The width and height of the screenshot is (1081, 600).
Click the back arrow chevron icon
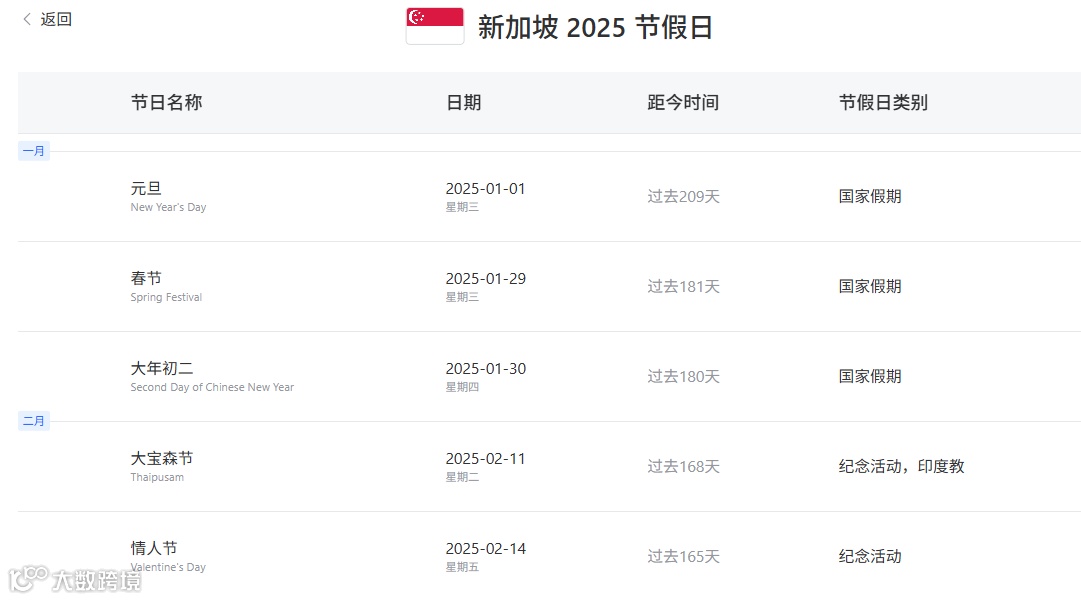(x=27, y=19)
